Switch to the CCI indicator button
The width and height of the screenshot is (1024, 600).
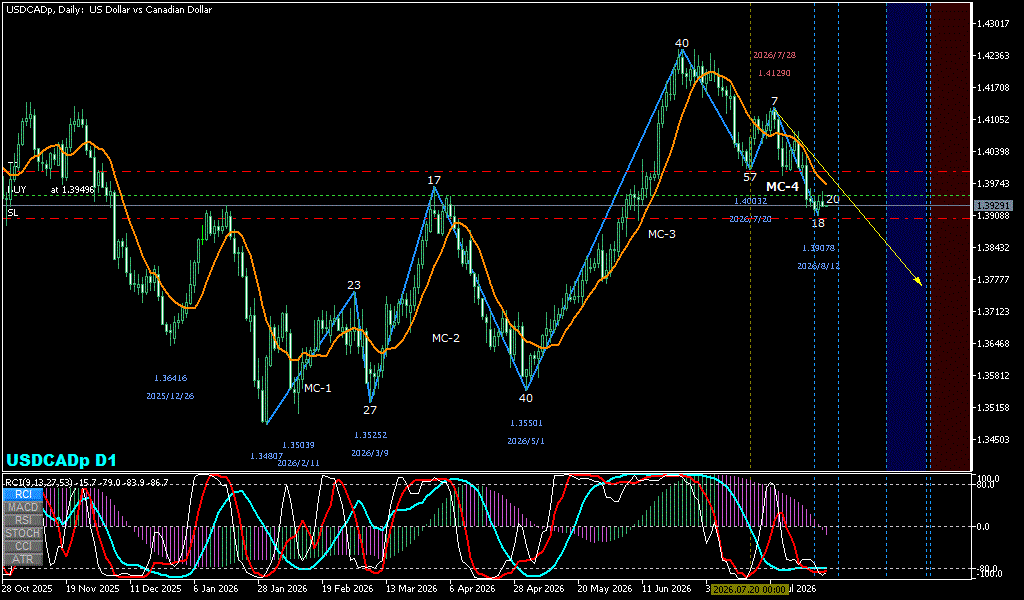point(24,546)
